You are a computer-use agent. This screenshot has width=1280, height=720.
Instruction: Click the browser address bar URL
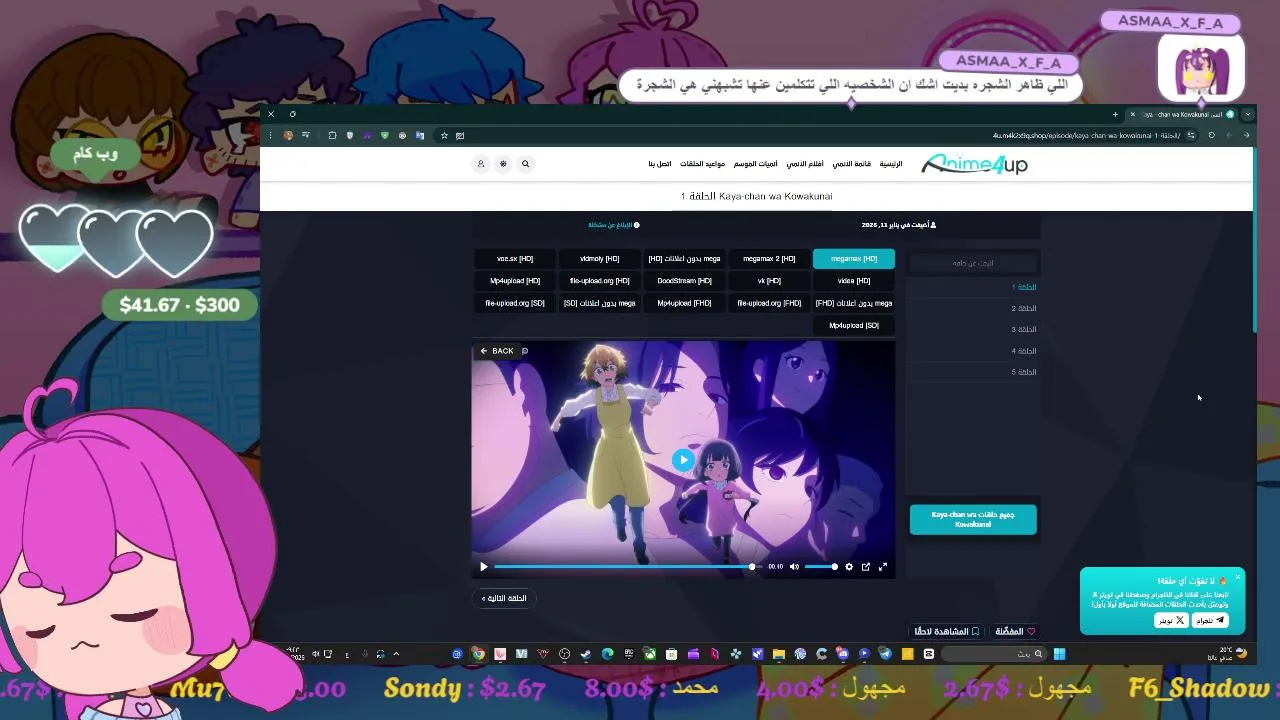point(1085,135)
